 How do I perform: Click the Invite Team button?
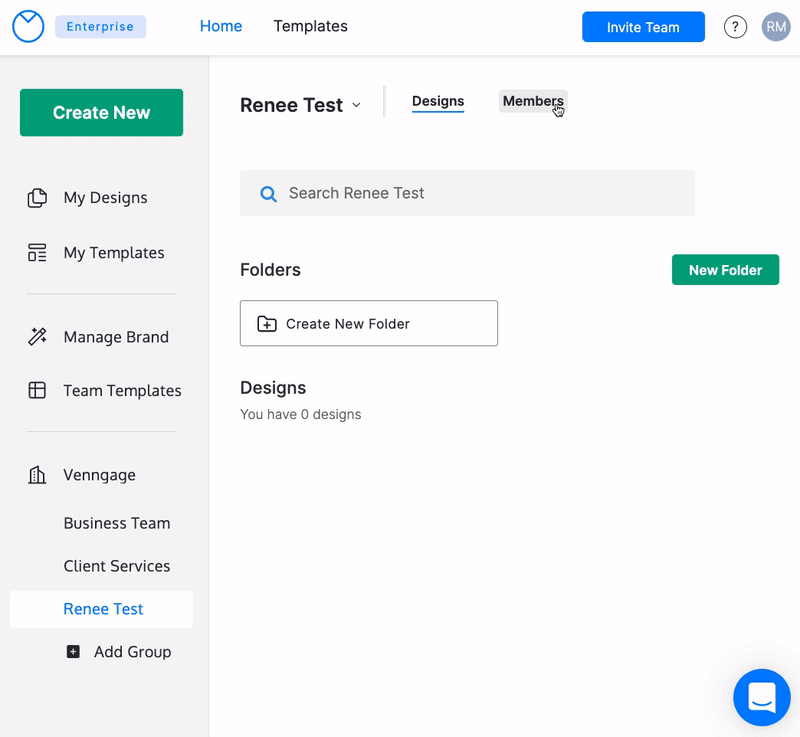click(x=643, y=27)
